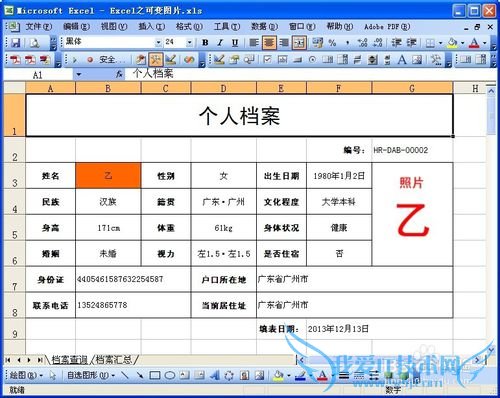Click the vertical scrollbar up arrow
The height and width of the screenshot is (398, 500).
tap(491, 90)
